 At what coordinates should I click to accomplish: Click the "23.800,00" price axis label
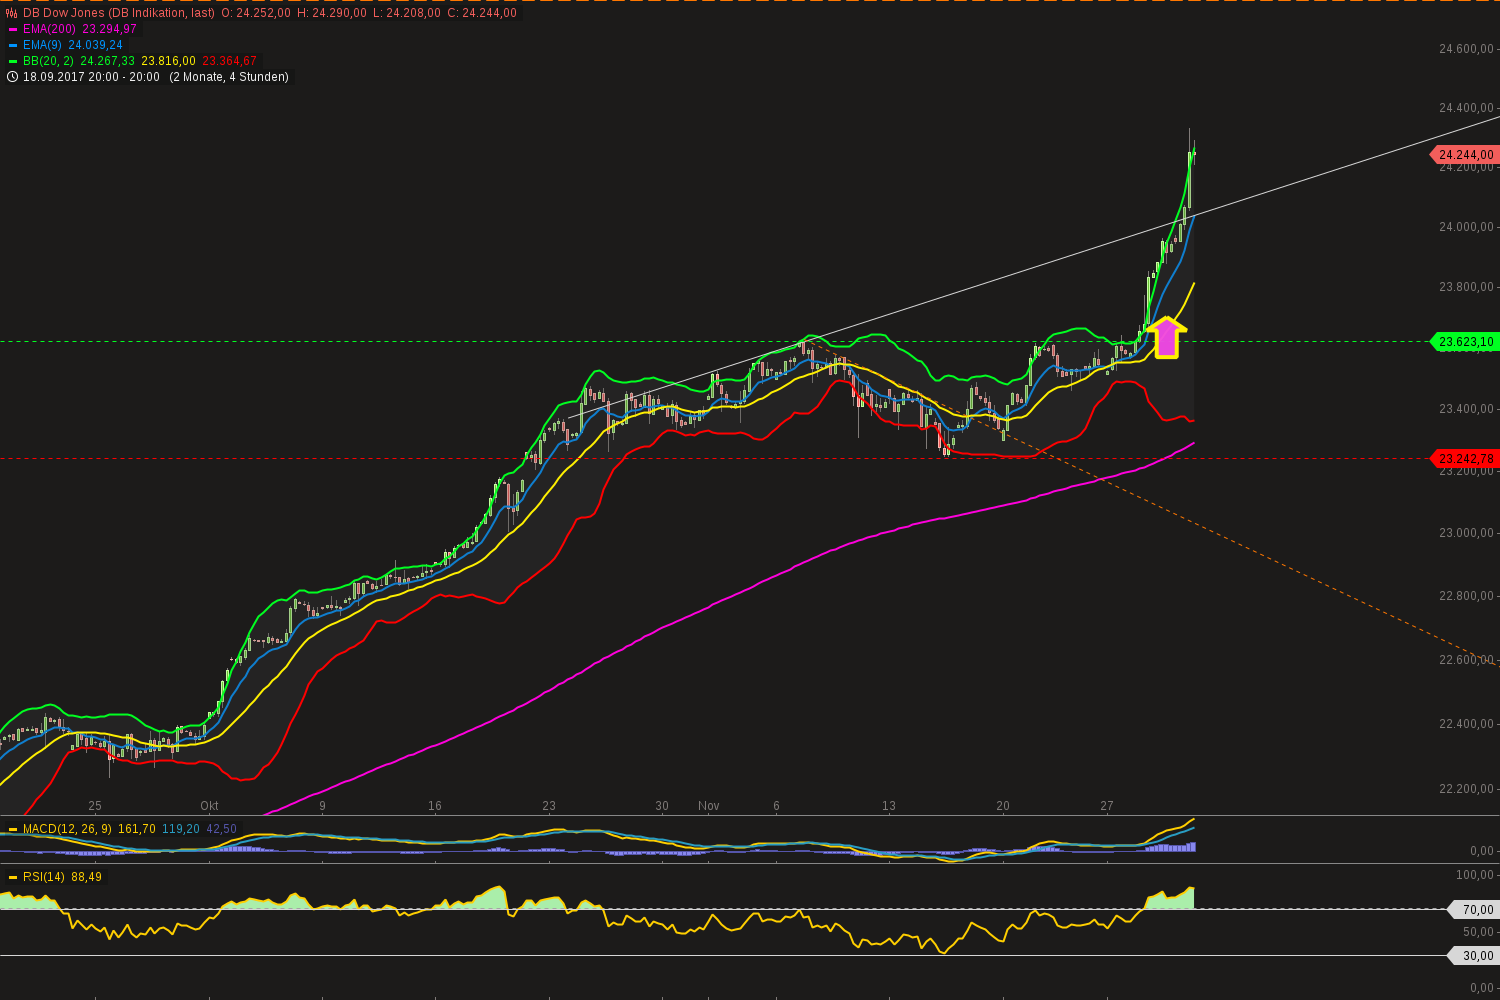1467,288
